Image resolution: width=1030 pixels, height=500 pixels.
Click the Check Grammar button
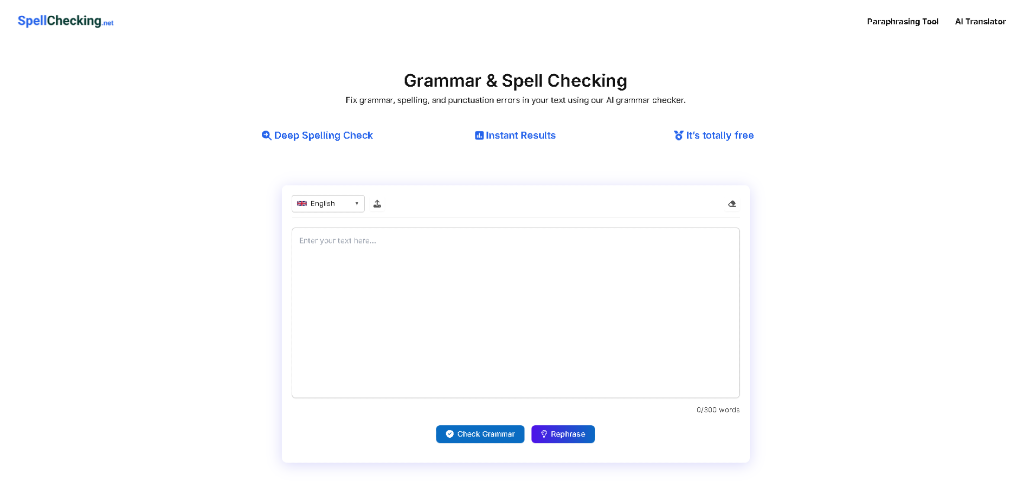480,434
